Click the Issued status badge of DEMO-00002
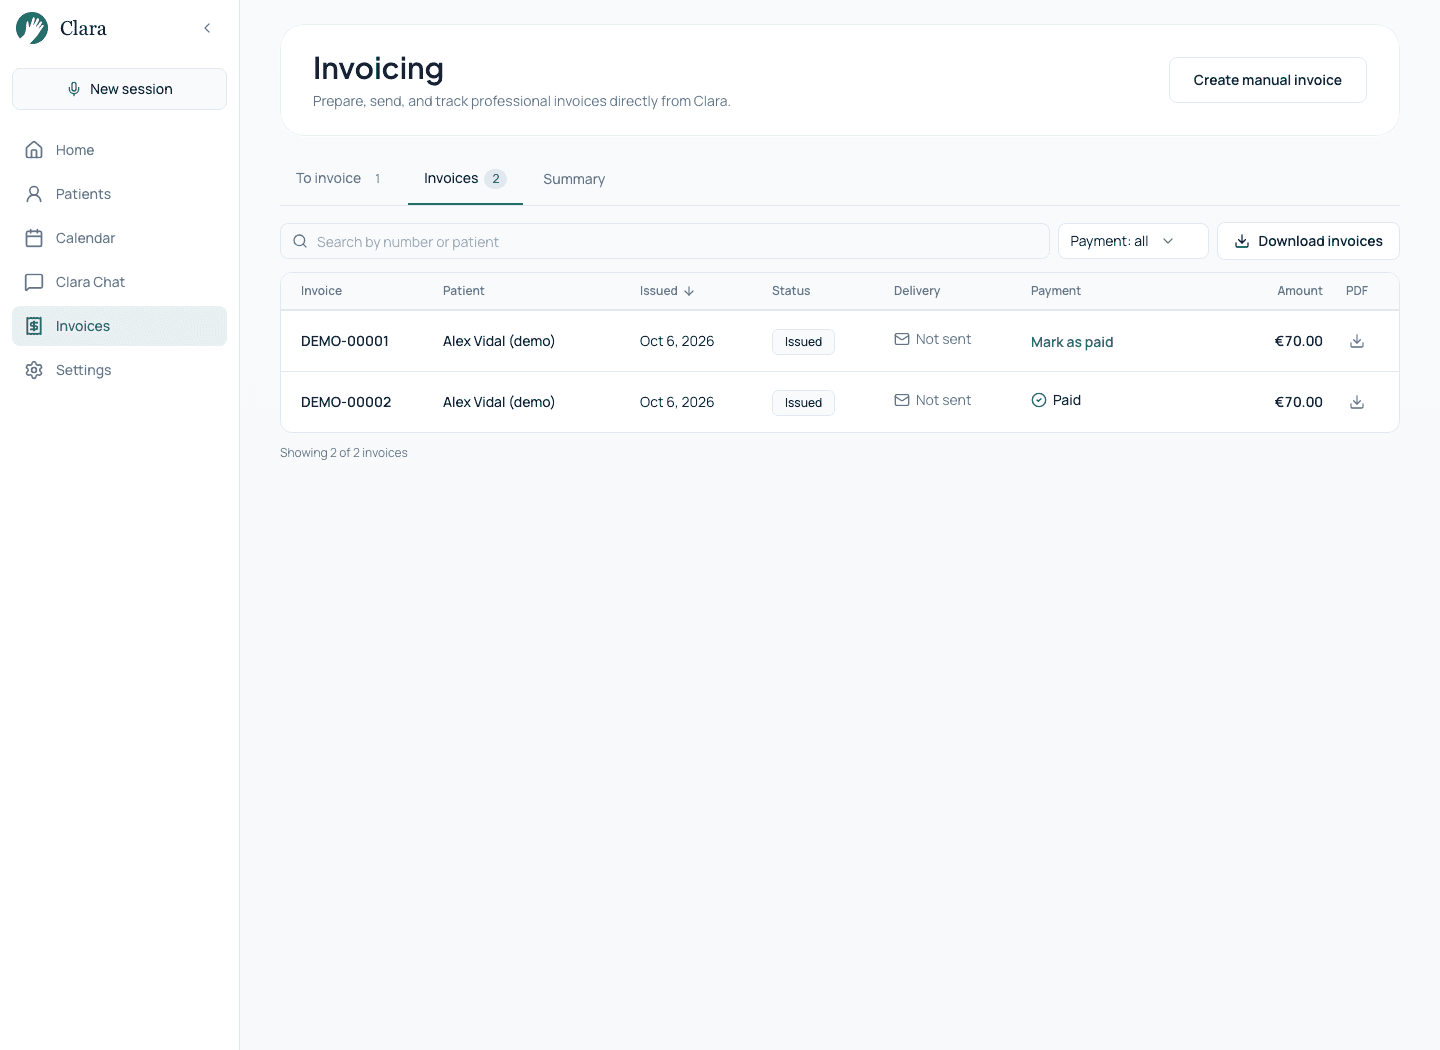The width and height of the screenshot is (1440, 1050). pos(803,403)
